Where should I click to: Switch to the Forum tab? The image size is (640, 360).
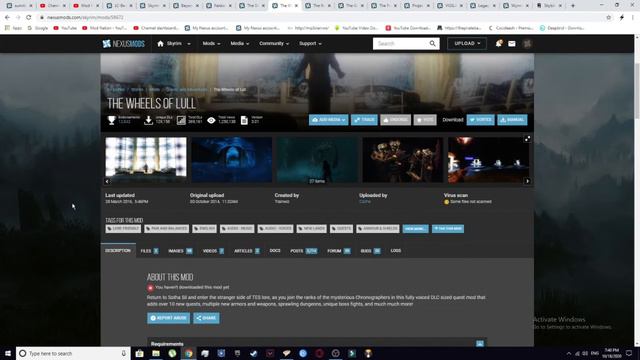tap(339, 251)
